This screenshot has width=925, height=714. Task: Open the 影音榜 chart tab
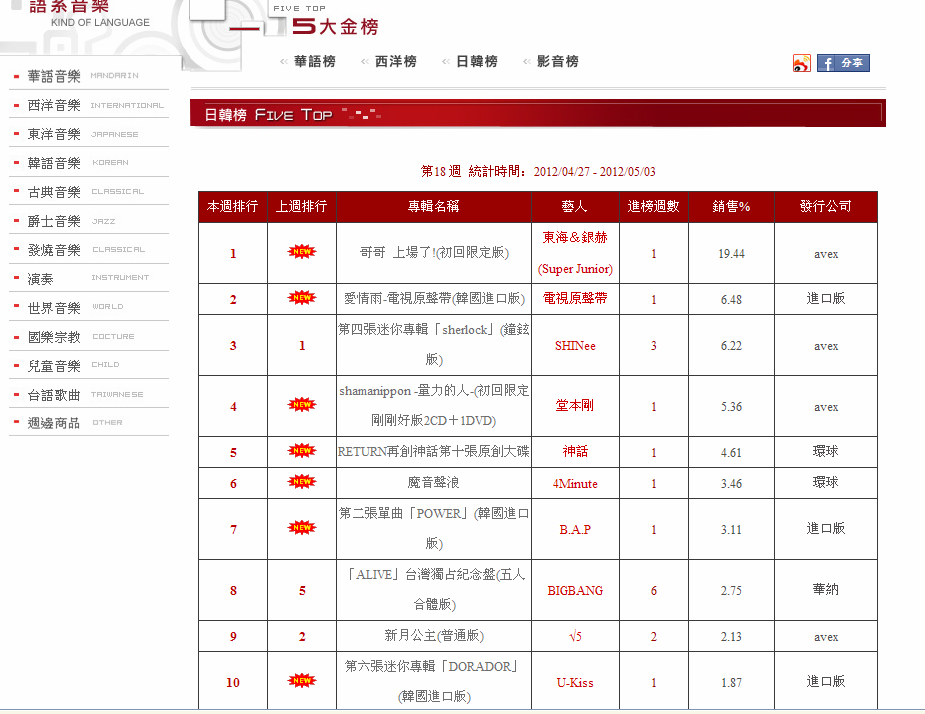[557, 62]
